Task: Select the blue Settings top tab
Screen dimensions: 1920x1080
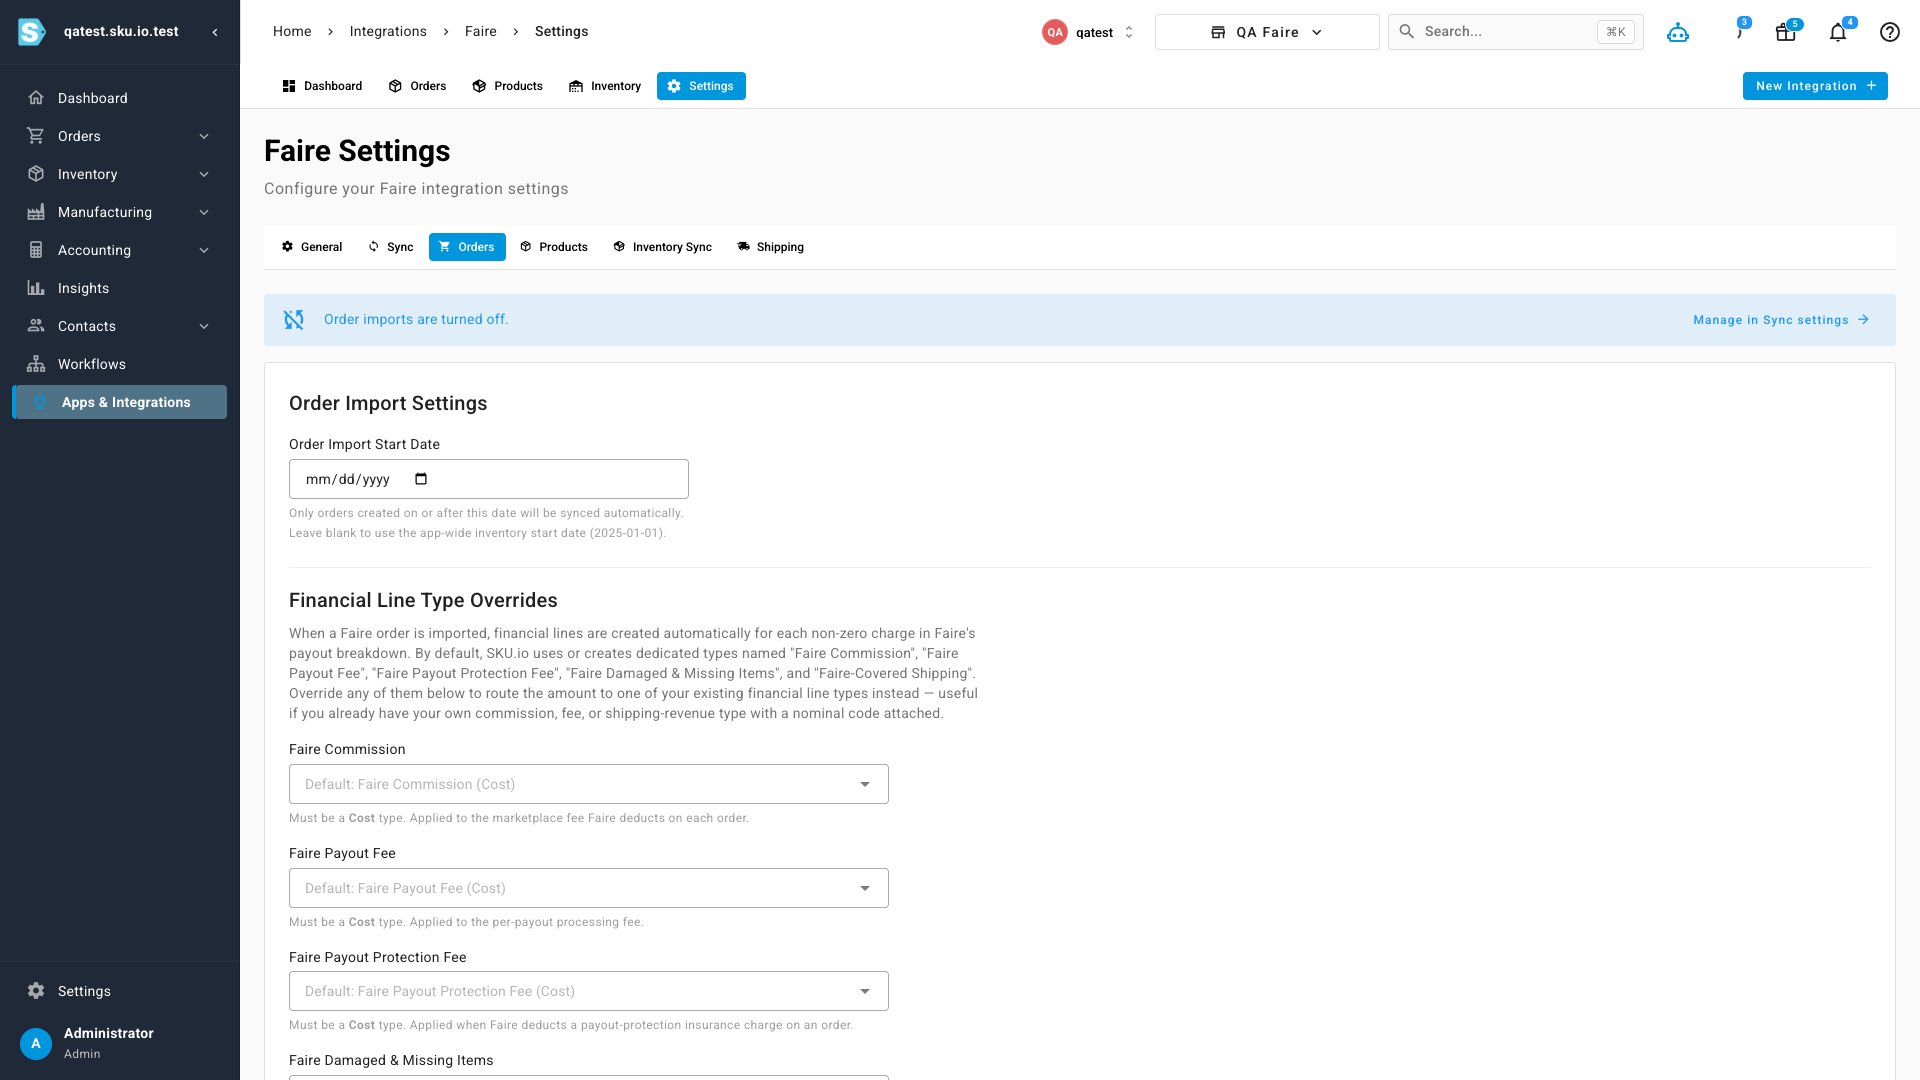Action: tap(701, 86)
